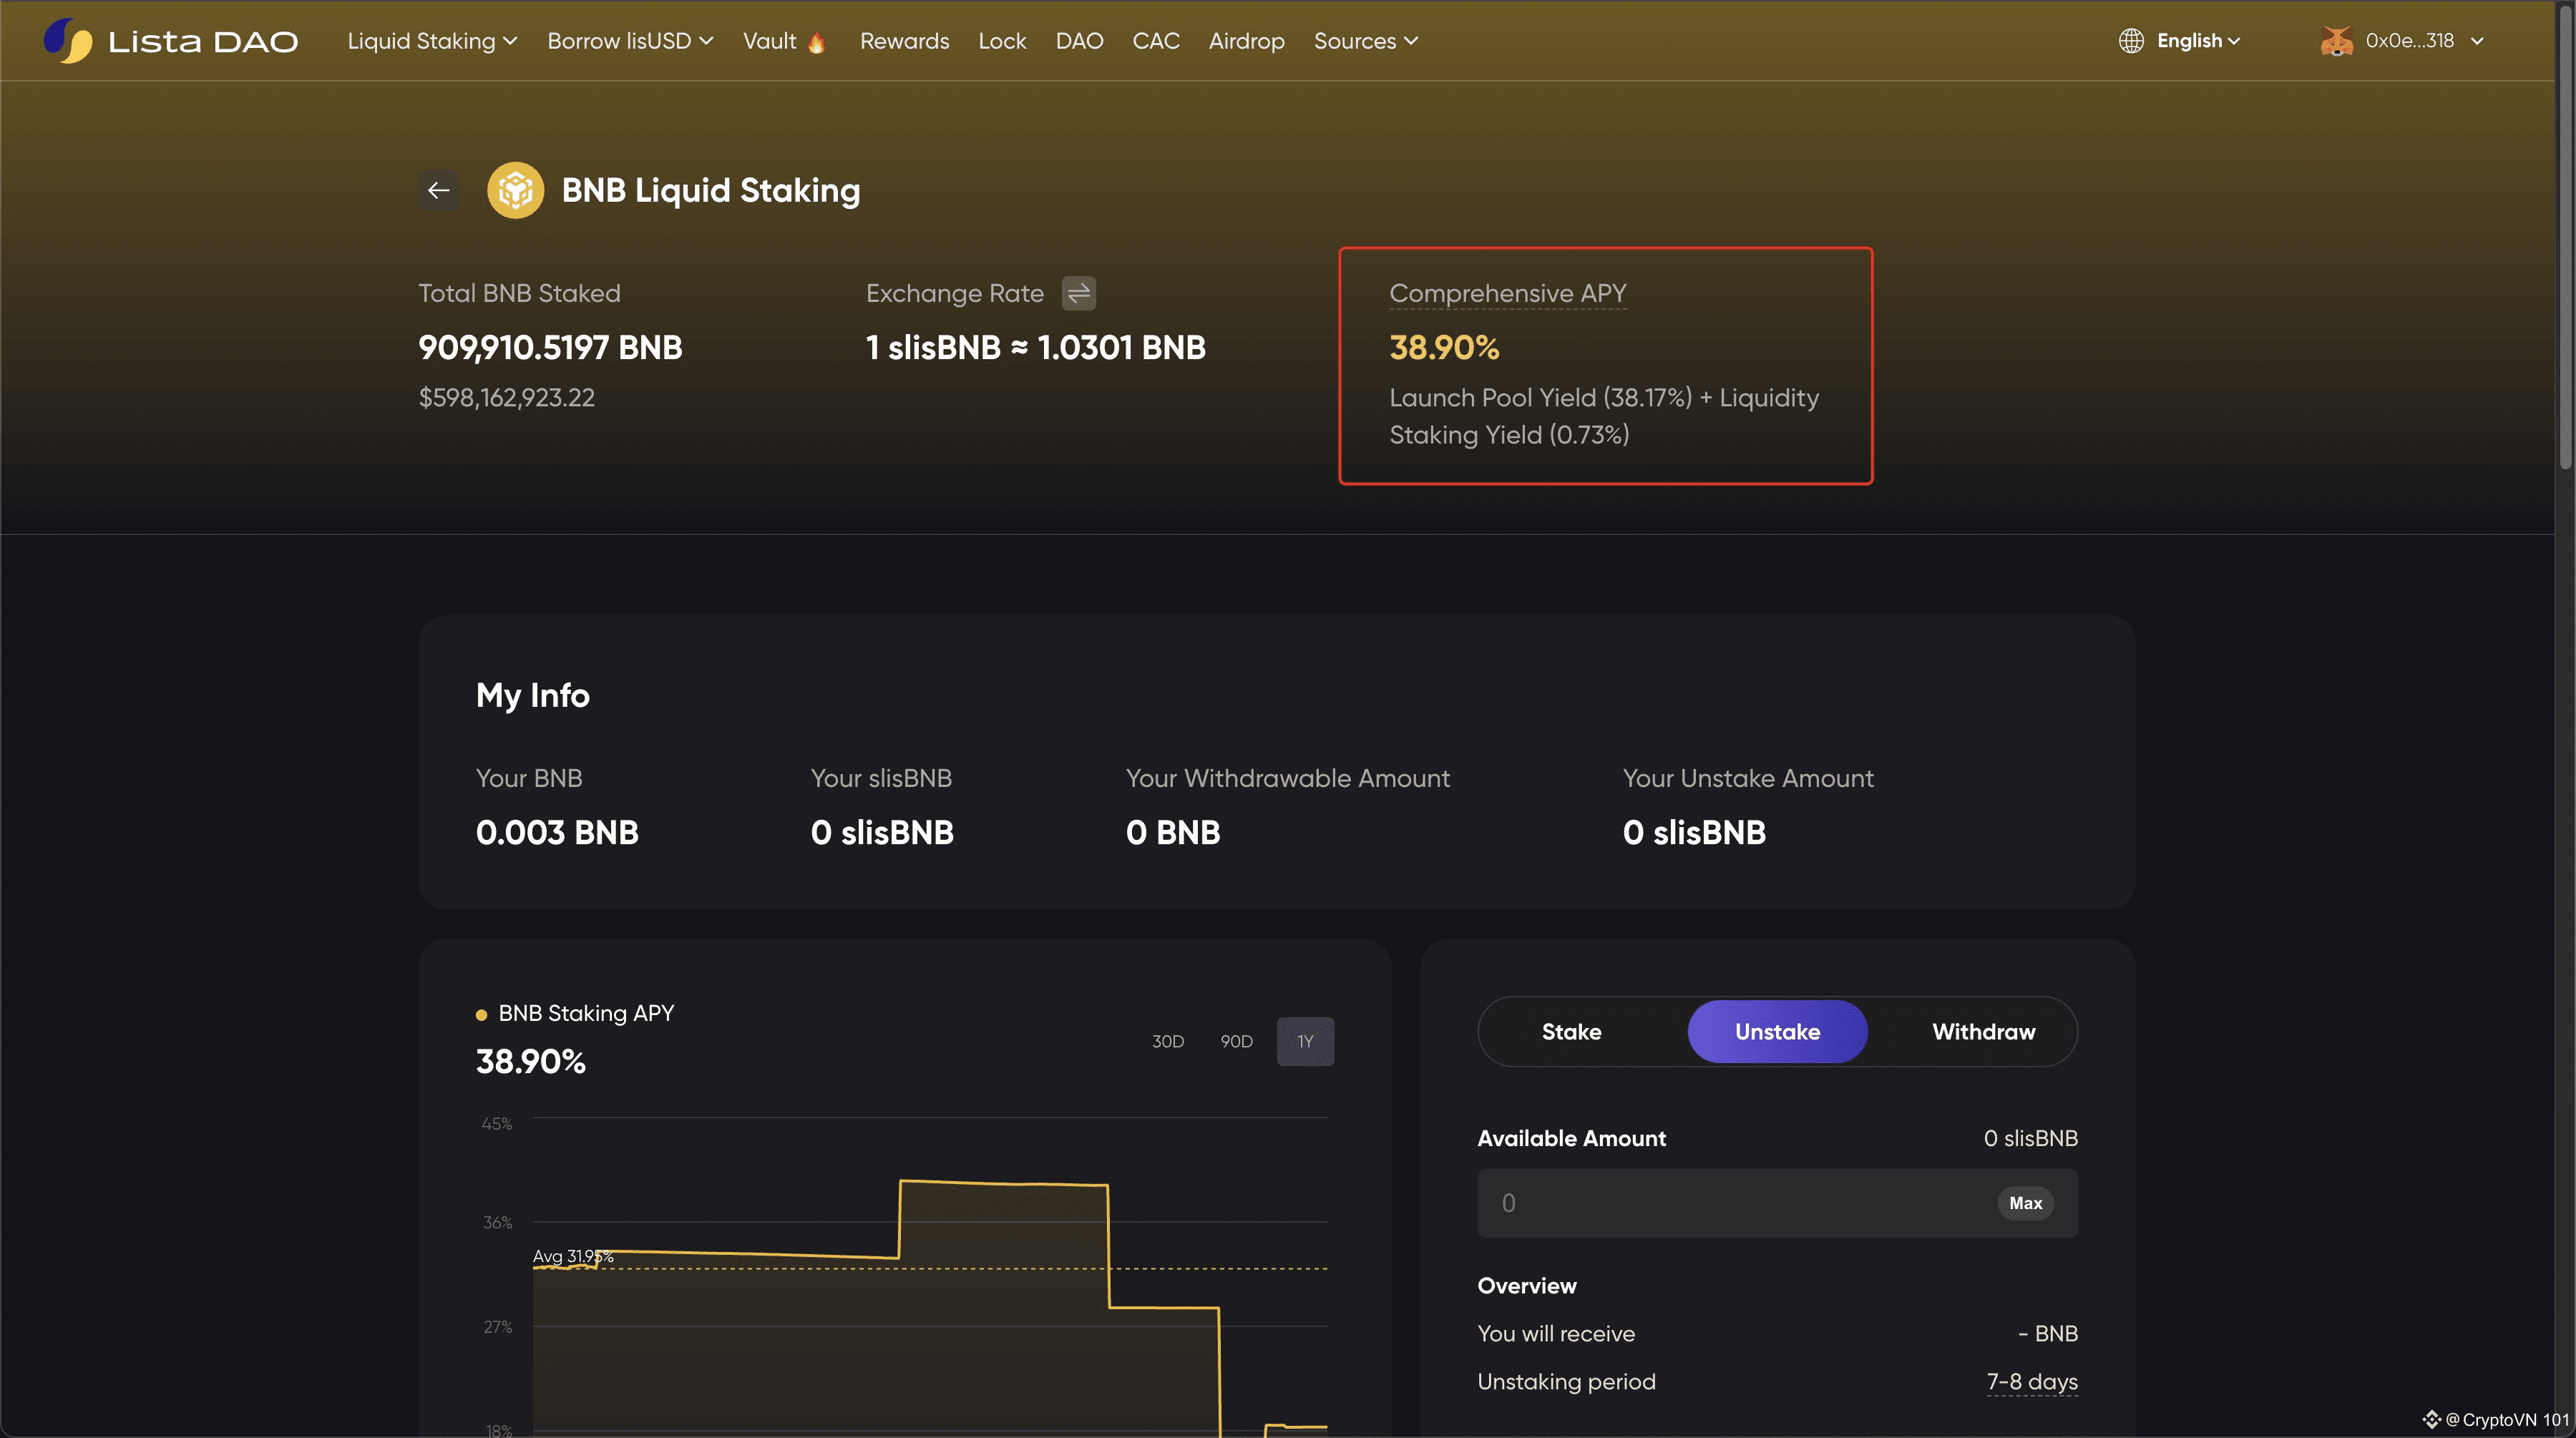Open the Sources dropdown menu

coord(1365,41)
